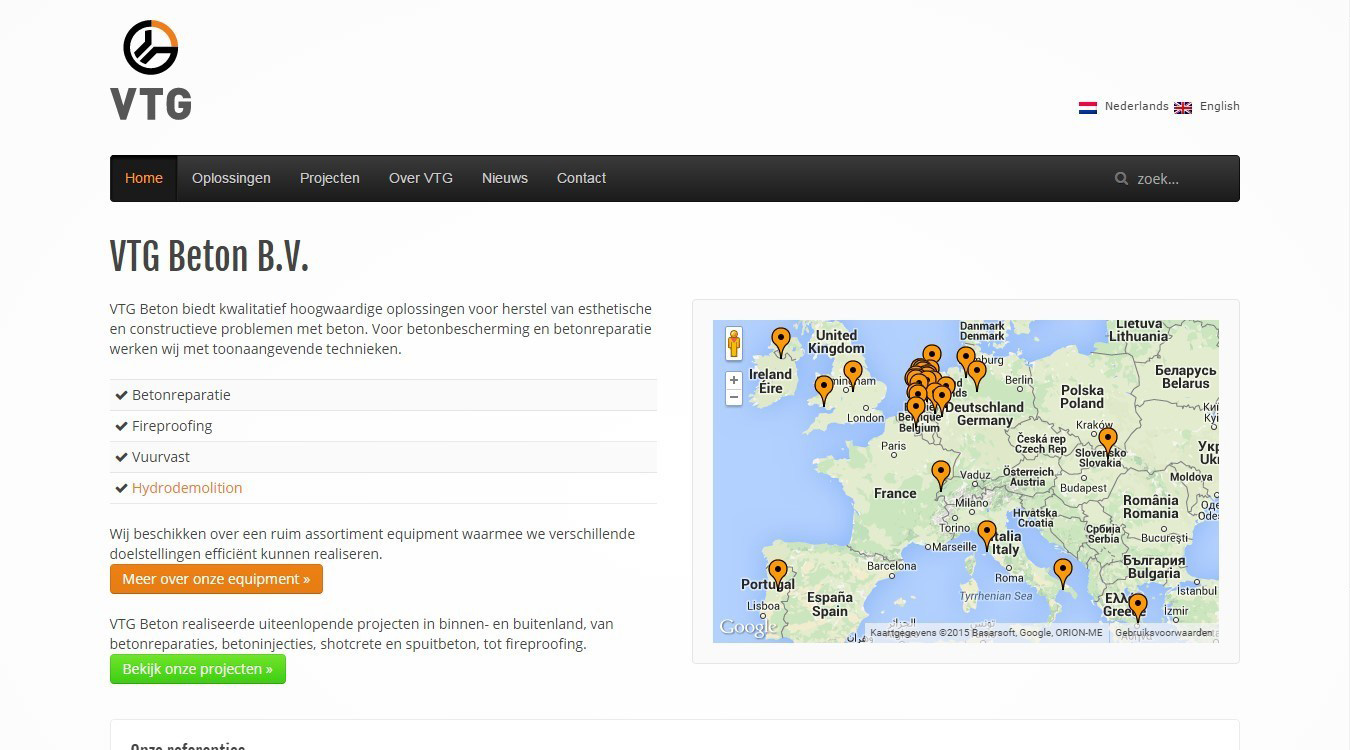The height and width of the screenshot is (750, 1350).
Task: Click the map marker in Slovakia
Action: [x=1107, y=442]
